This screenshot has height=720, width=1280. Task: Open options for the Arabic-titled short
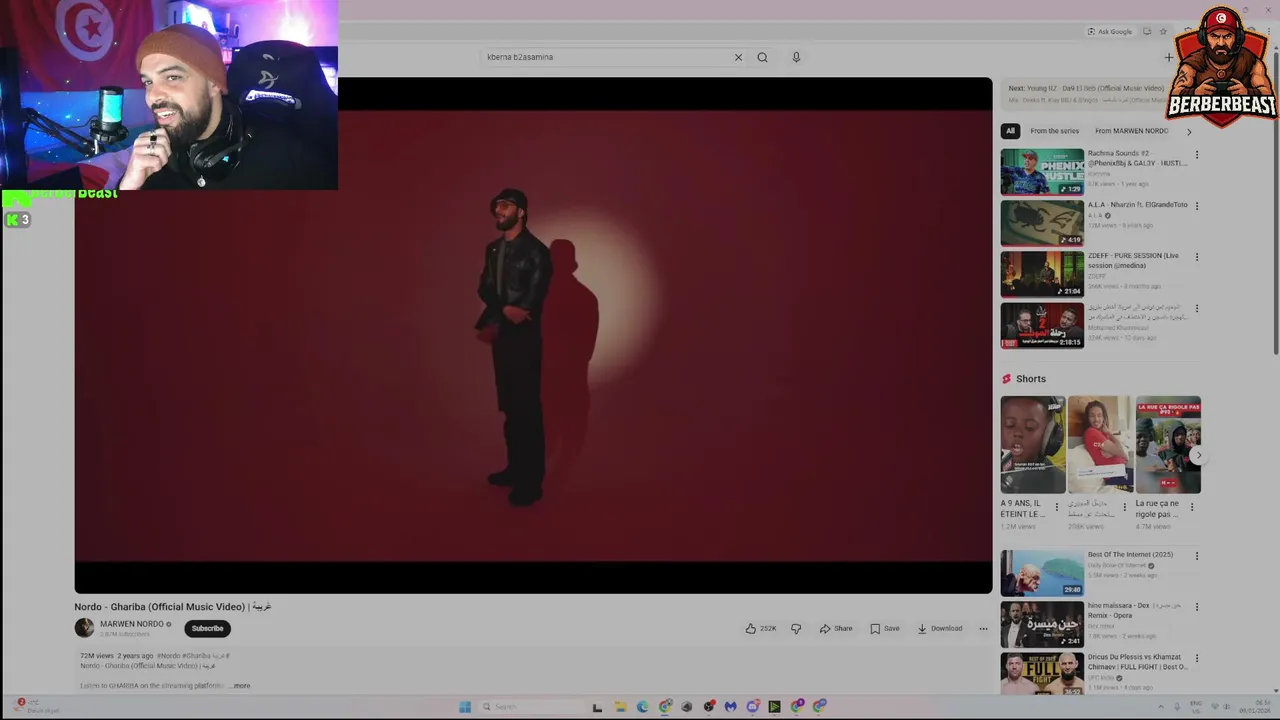pos(1124,507)
